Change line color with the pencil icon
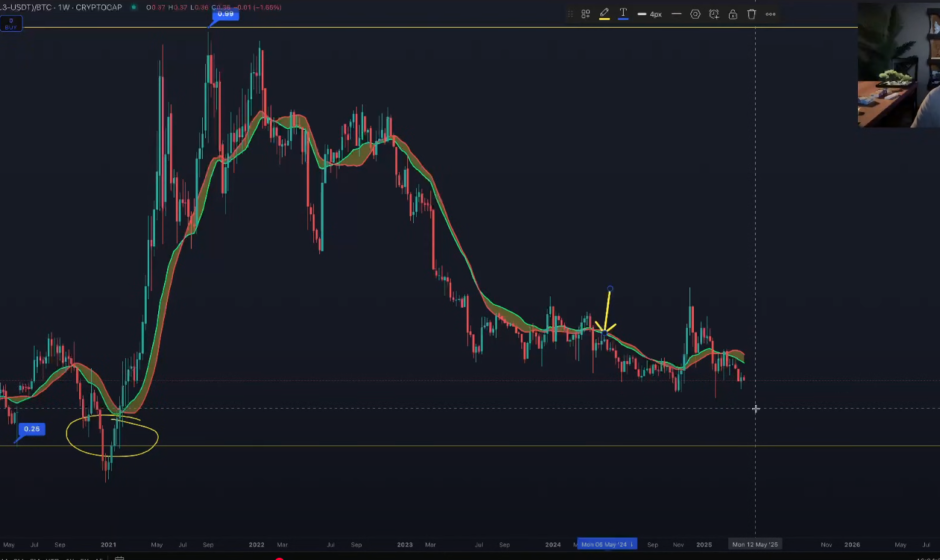This screenshot has height=560, width=940. coord(604,15)
